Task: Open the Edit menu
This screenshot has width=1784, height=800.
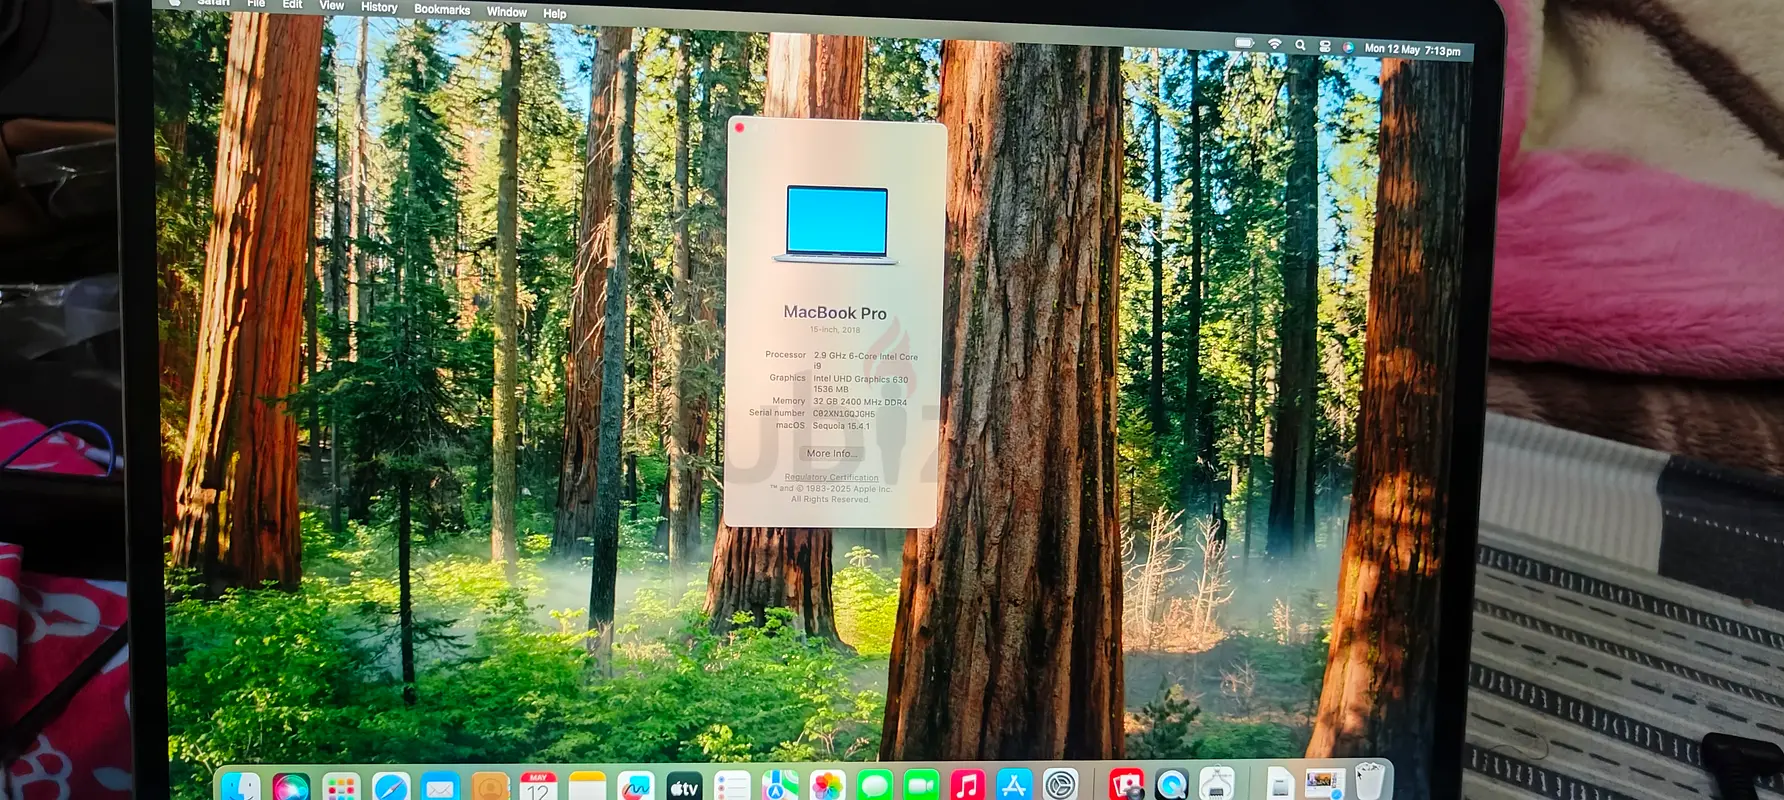Action: point(292,4)
